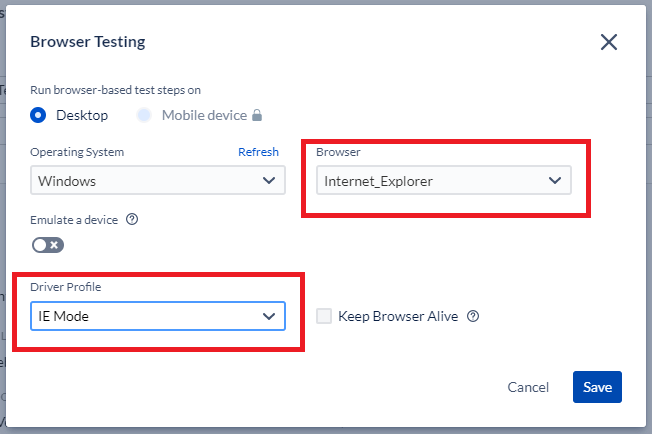Expand the Driver Profile dropdown showing IE Mode
Screen dimensions: 652x434
tap(158, 316)
